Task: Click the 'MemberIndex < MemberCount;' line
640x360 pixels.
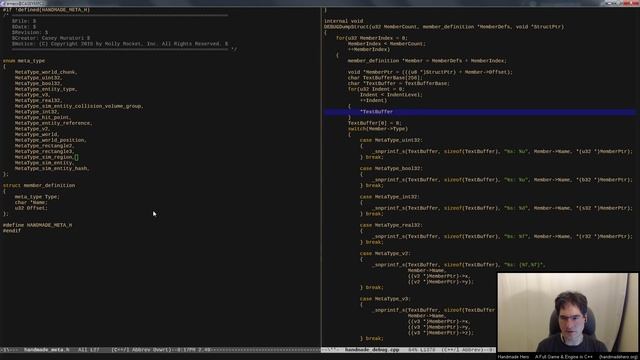Action: click(387, 44)
